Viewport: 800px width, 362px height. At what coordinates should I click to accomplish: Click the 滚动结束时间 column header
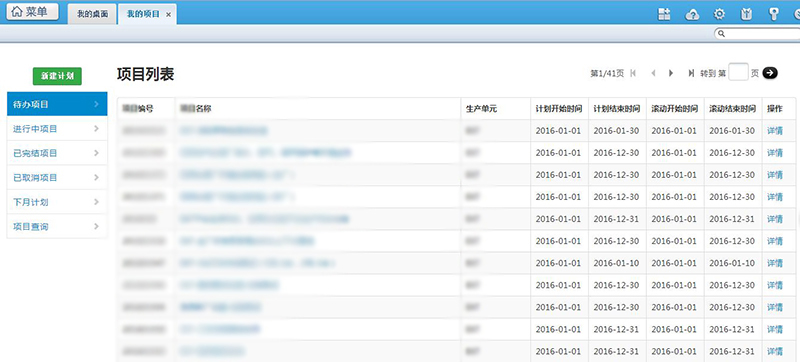(x=733, y=109)
